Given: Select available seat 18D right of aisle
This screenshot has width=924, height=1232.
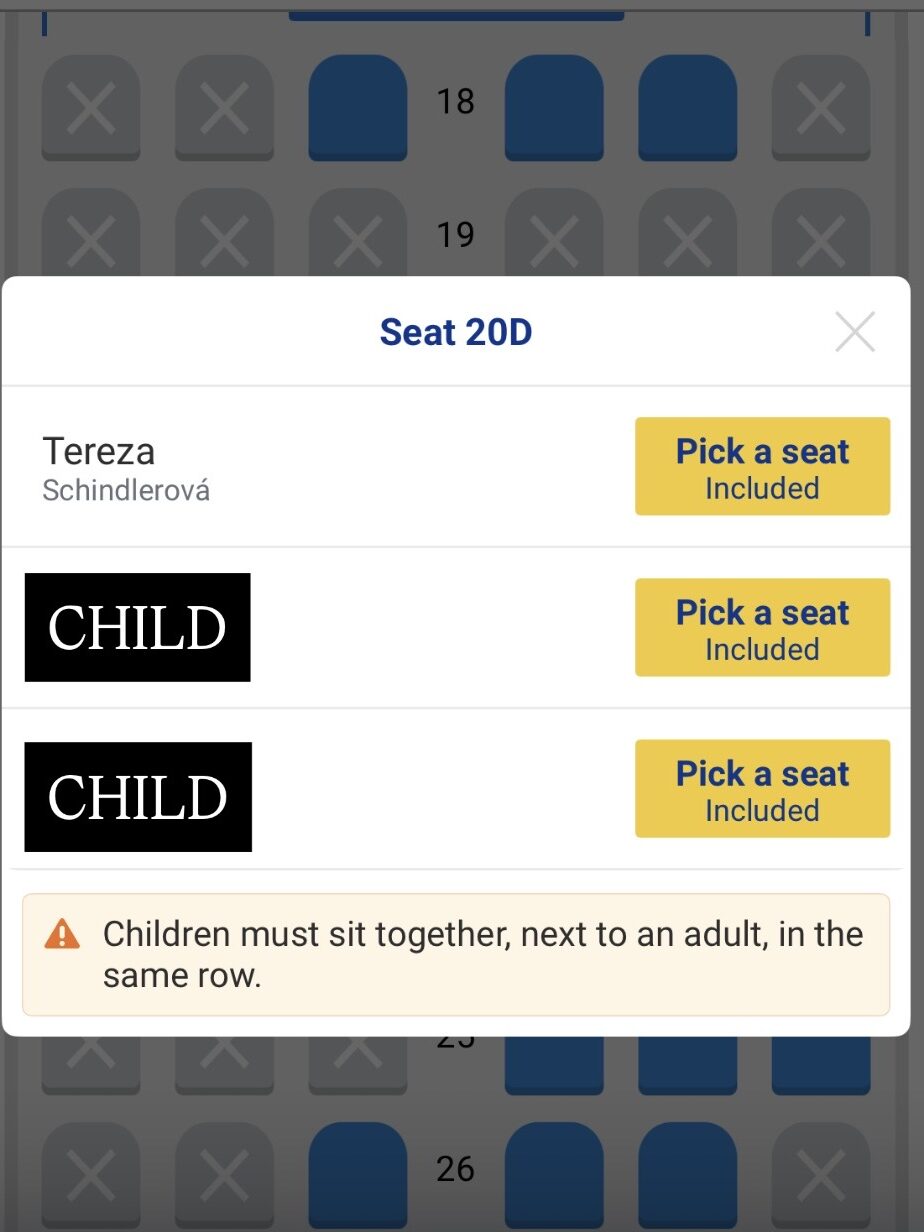Looking at the screenshot, I should 554,106.
